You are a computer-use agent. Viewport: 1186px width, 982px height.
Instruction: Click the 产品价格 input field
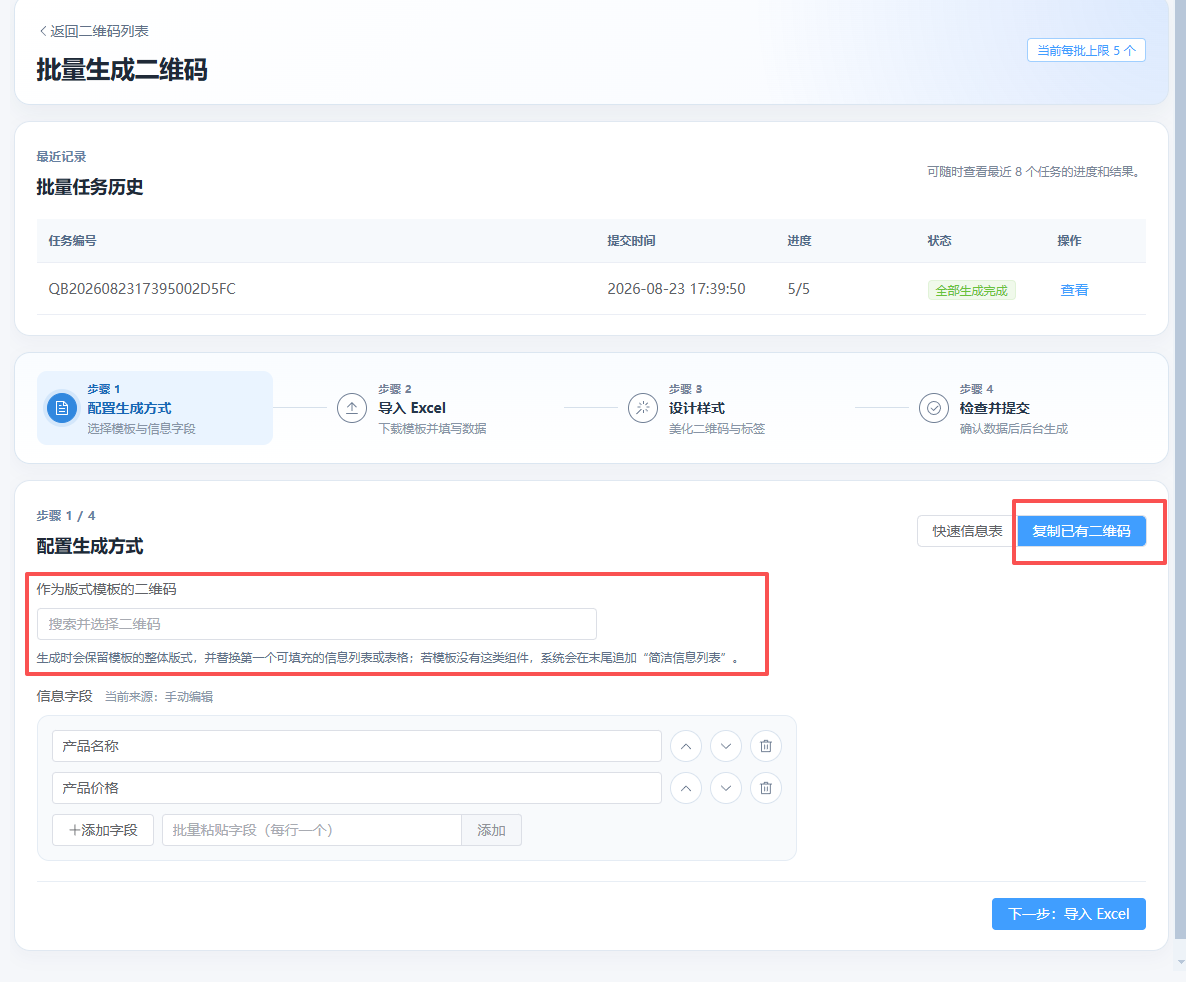357,788
